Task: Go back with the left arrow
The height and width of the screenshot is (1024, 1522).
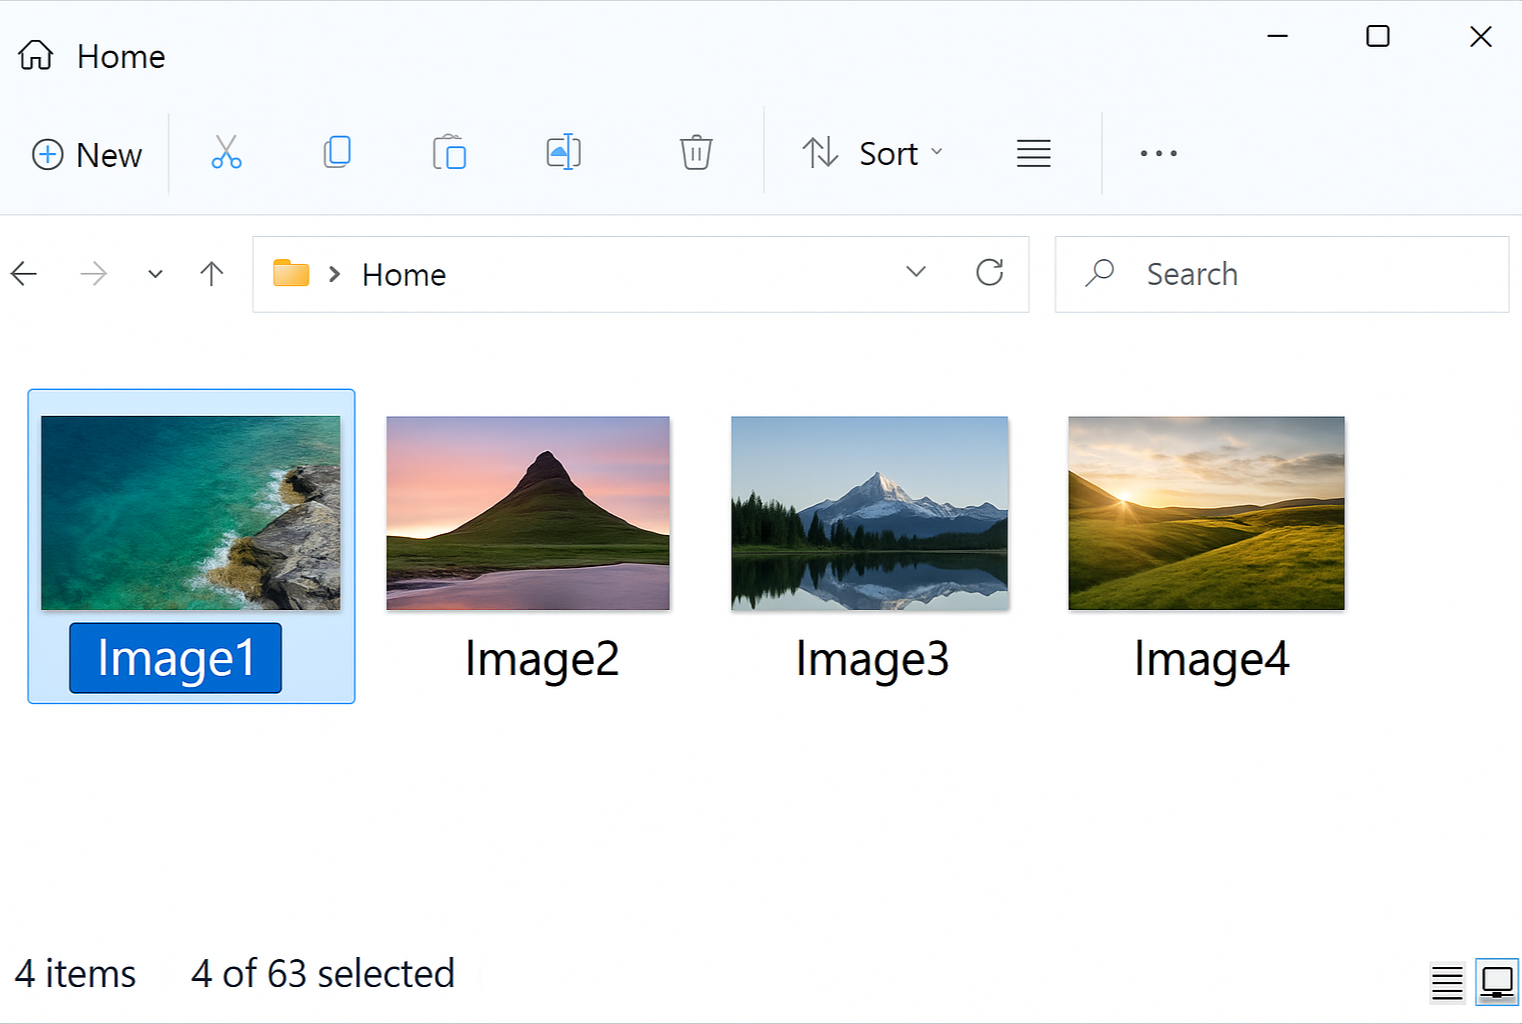Action: [24, 273]
